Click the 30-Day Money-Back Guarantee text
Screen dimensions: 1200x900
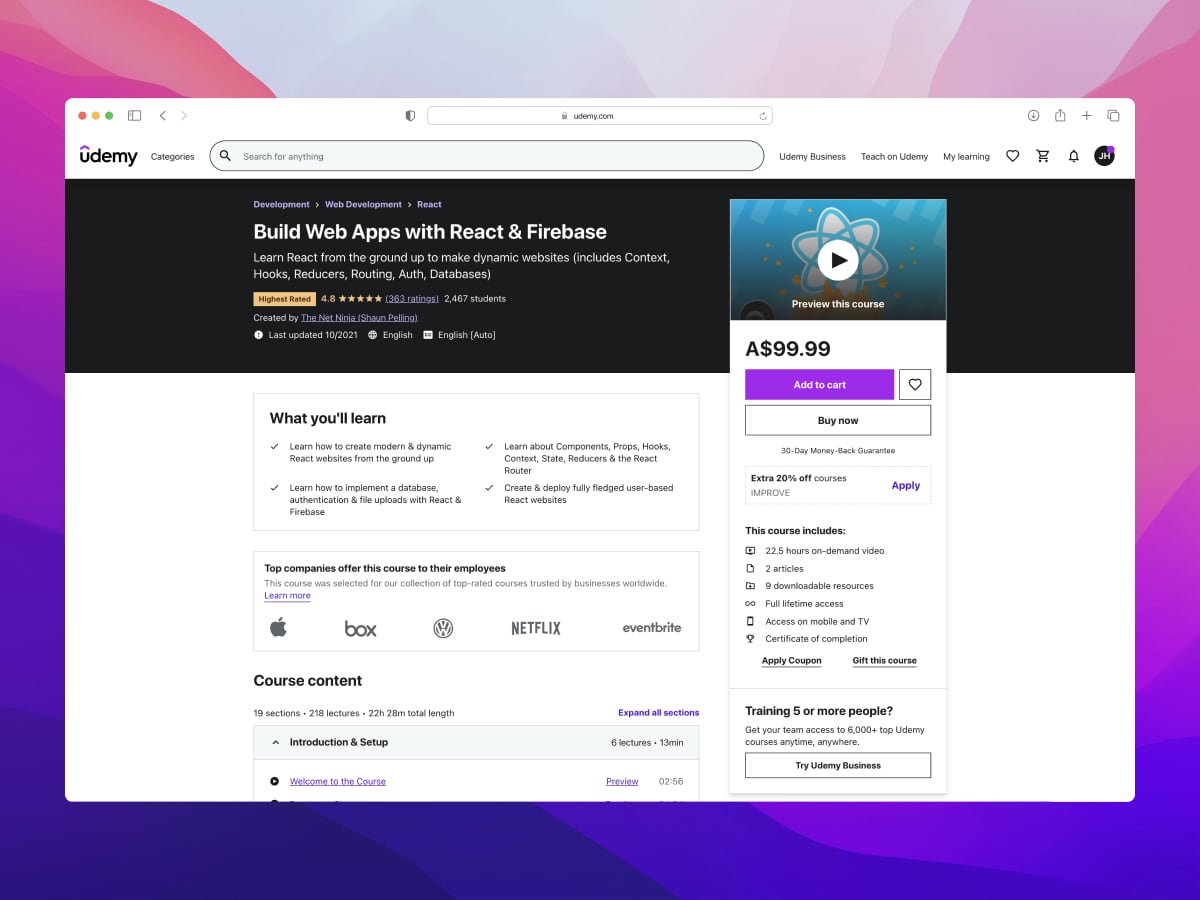pos(838,451)
